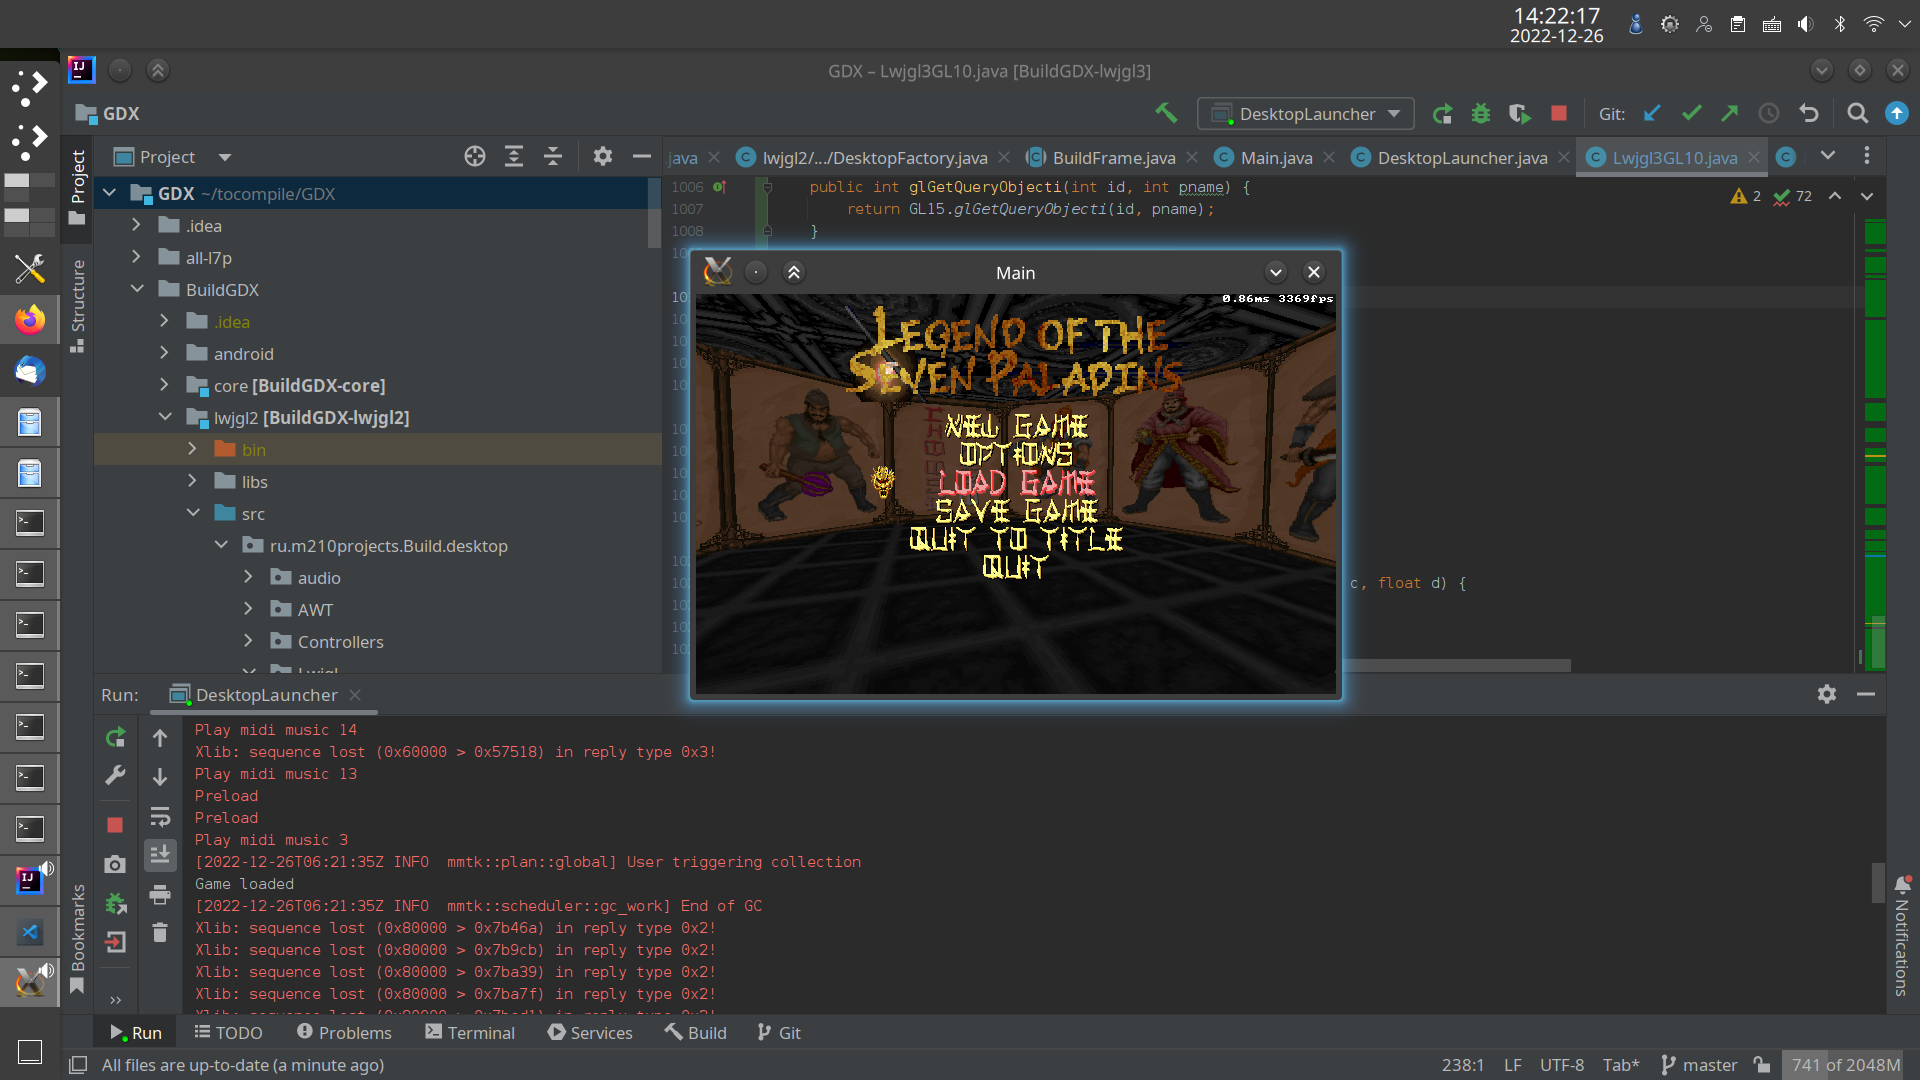This screenshot has height=1080, width=1920.
Task: Open the Terminal tool window
Action: [470, 1032]
